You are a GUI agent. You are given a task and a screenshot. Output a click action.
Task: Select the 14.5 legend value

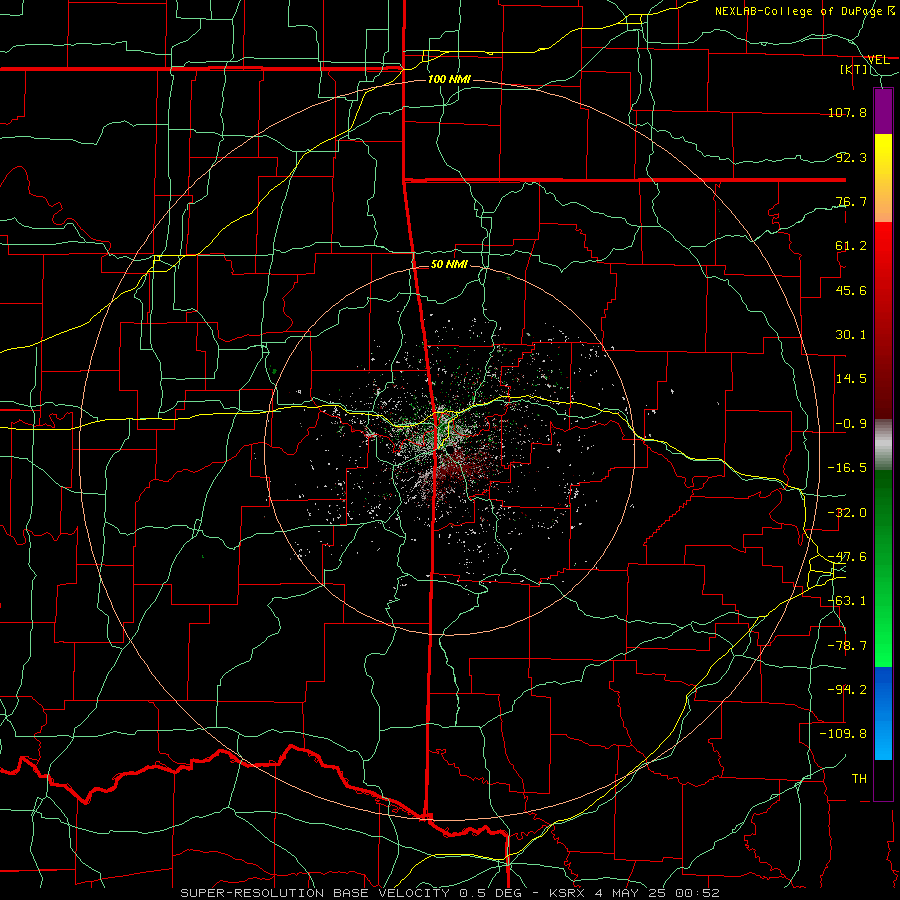point(851,379)
